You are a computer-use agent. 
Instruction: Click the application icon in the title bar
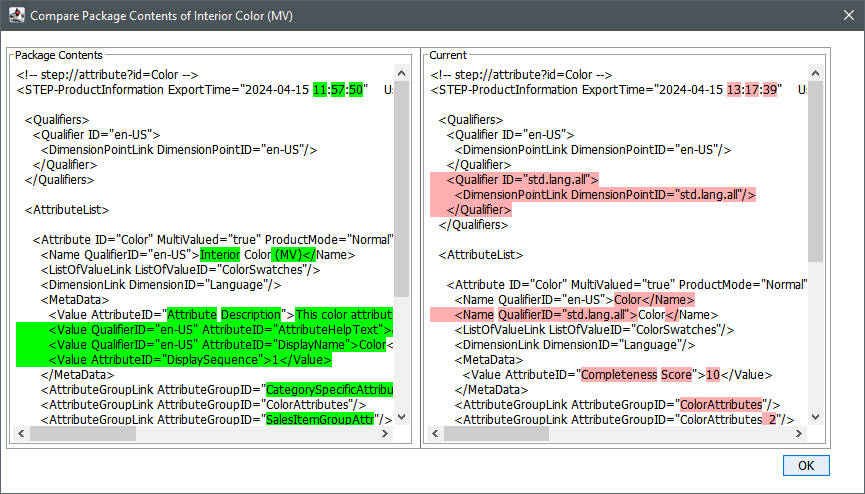tap(15, 17)
